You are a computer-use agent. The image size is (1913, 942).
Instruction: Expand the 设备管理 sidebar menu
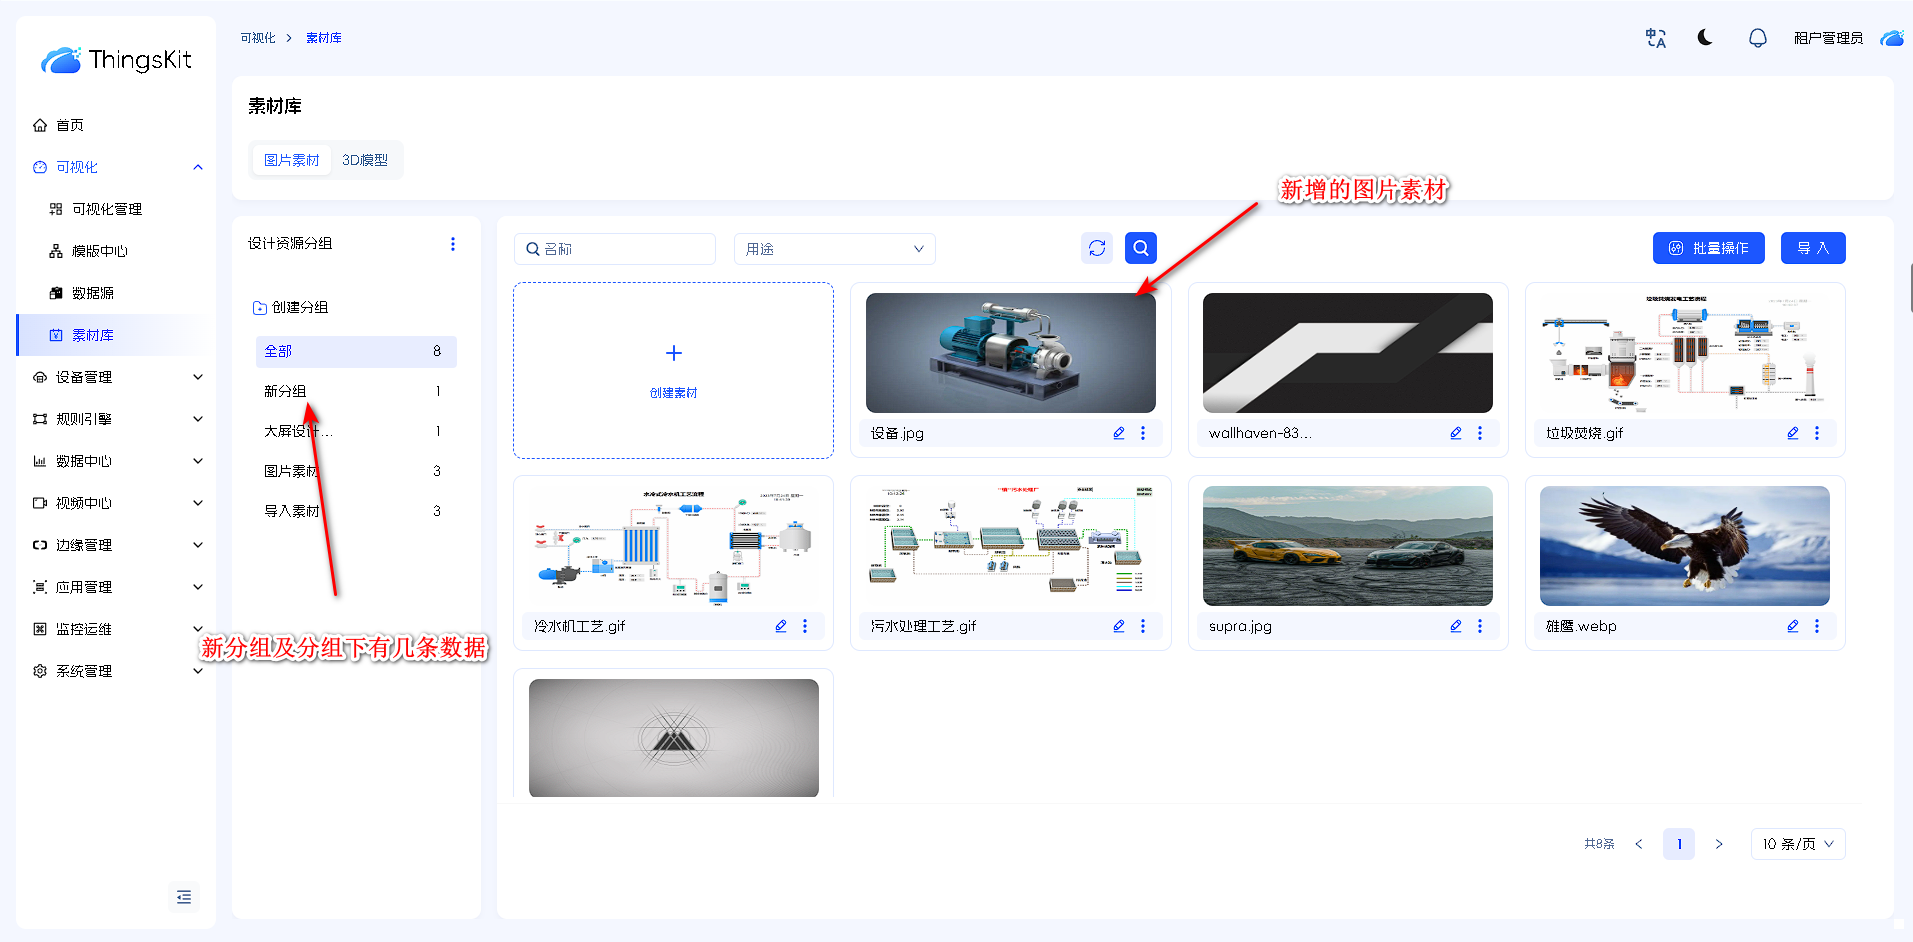coord(116,377)
